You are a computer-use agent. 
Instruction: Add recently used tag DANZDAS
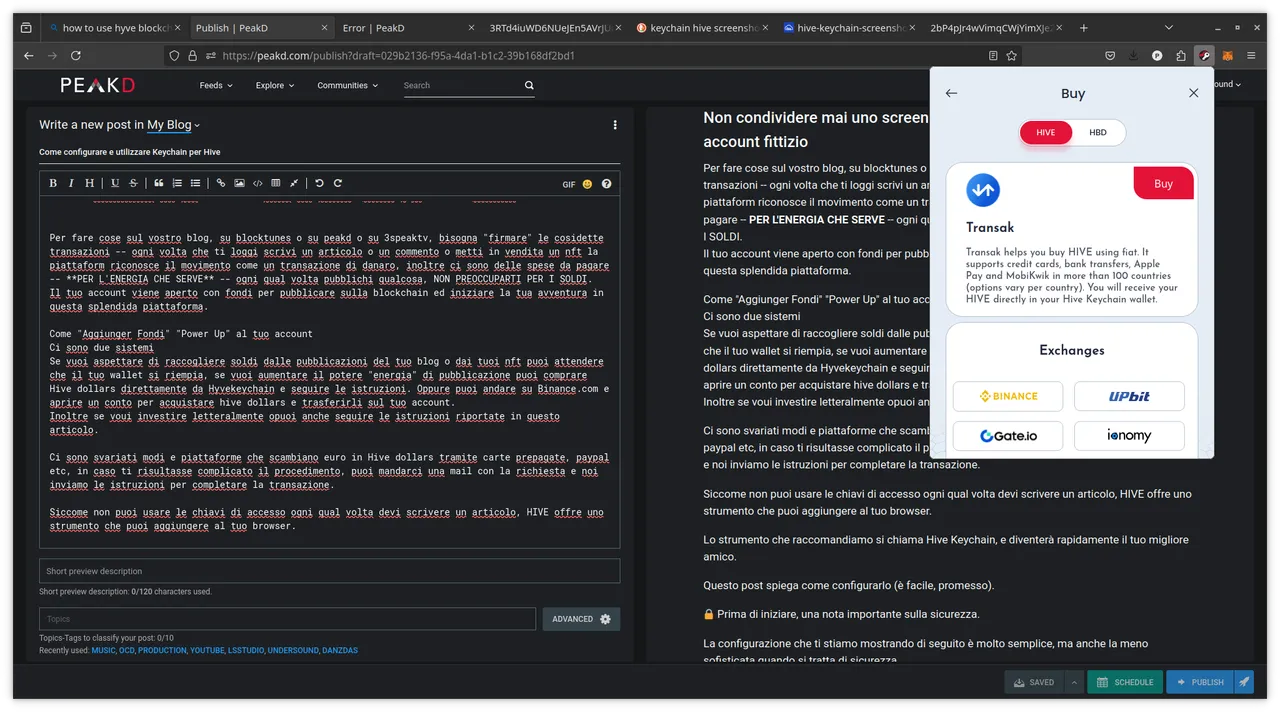[x=339, y=650]
